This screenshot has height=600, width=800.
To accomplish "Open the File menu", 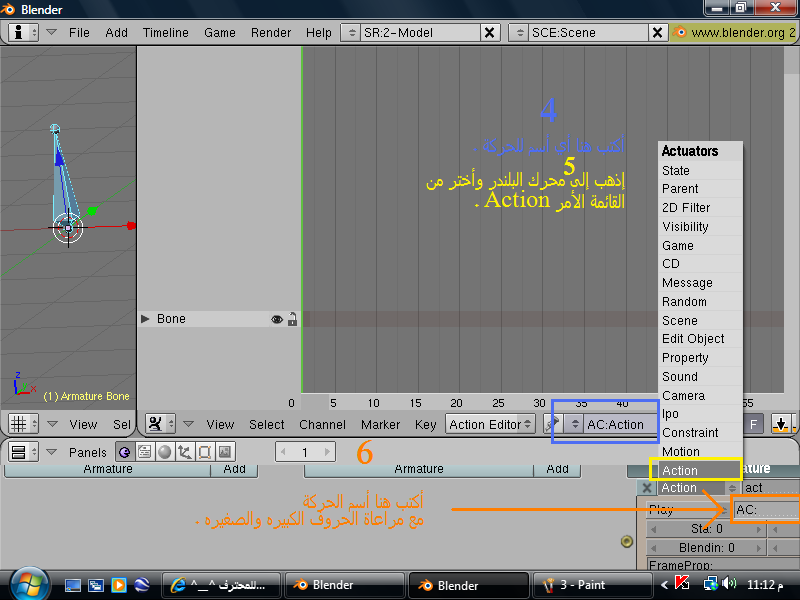I will coord(79,33).
